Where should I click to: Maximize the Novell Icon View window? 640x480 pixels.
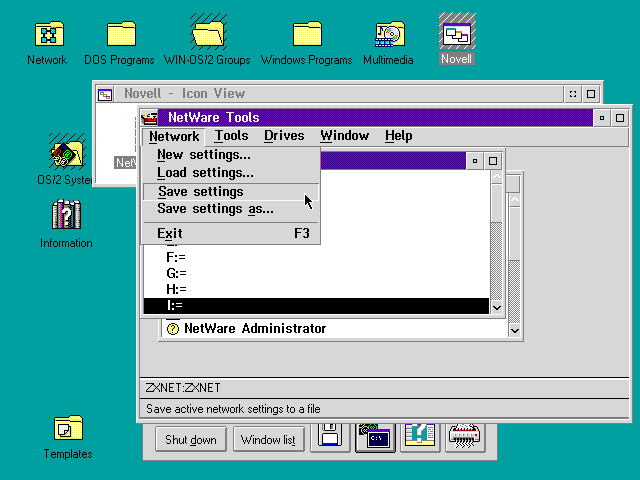pyautogui.click(x=591, y=94)
